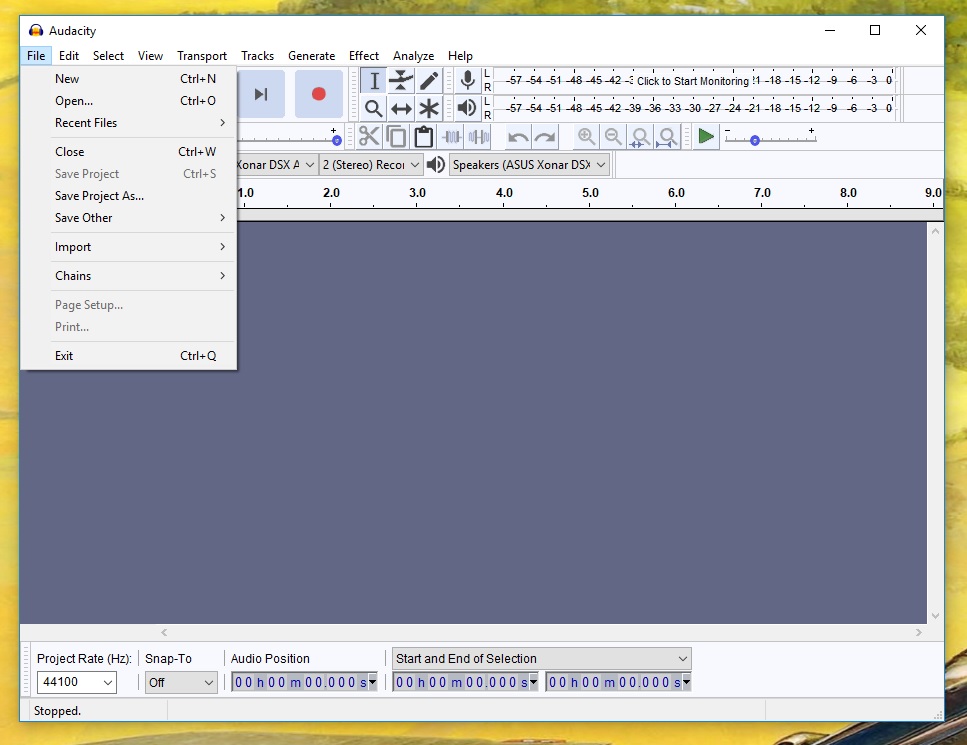
Task: Open the View menu
Action: coord(150,56)
